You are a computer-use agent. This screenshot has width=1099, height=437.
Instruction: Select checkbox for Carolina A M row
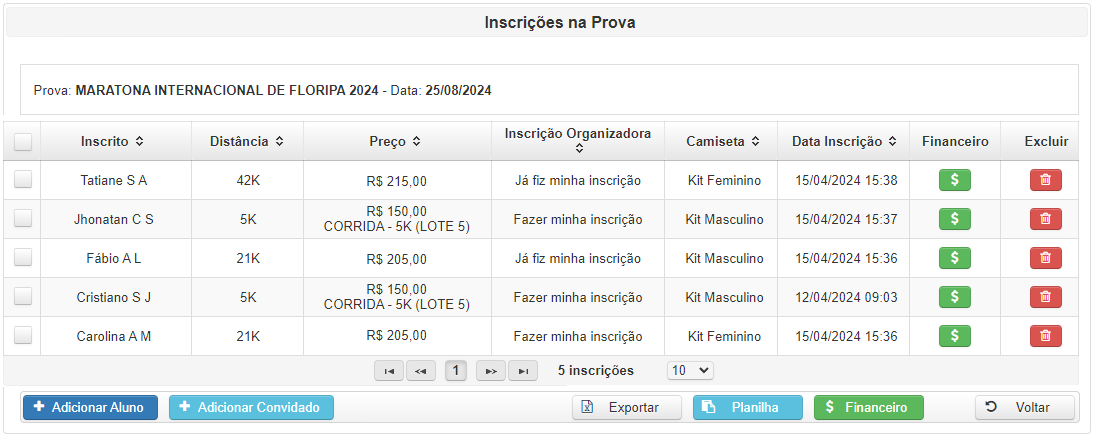pyautogui.click(x=23, y=335)
